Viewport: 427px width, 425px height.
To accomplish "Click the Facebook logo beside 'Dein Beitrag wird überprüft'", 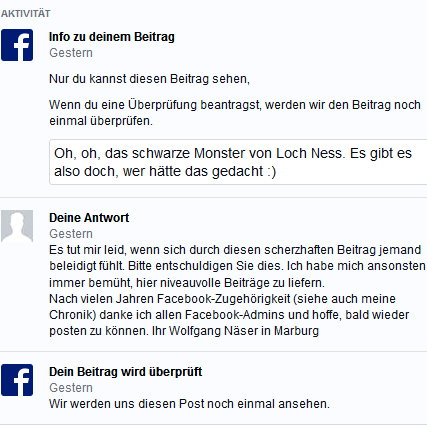I will click(17, 380).
